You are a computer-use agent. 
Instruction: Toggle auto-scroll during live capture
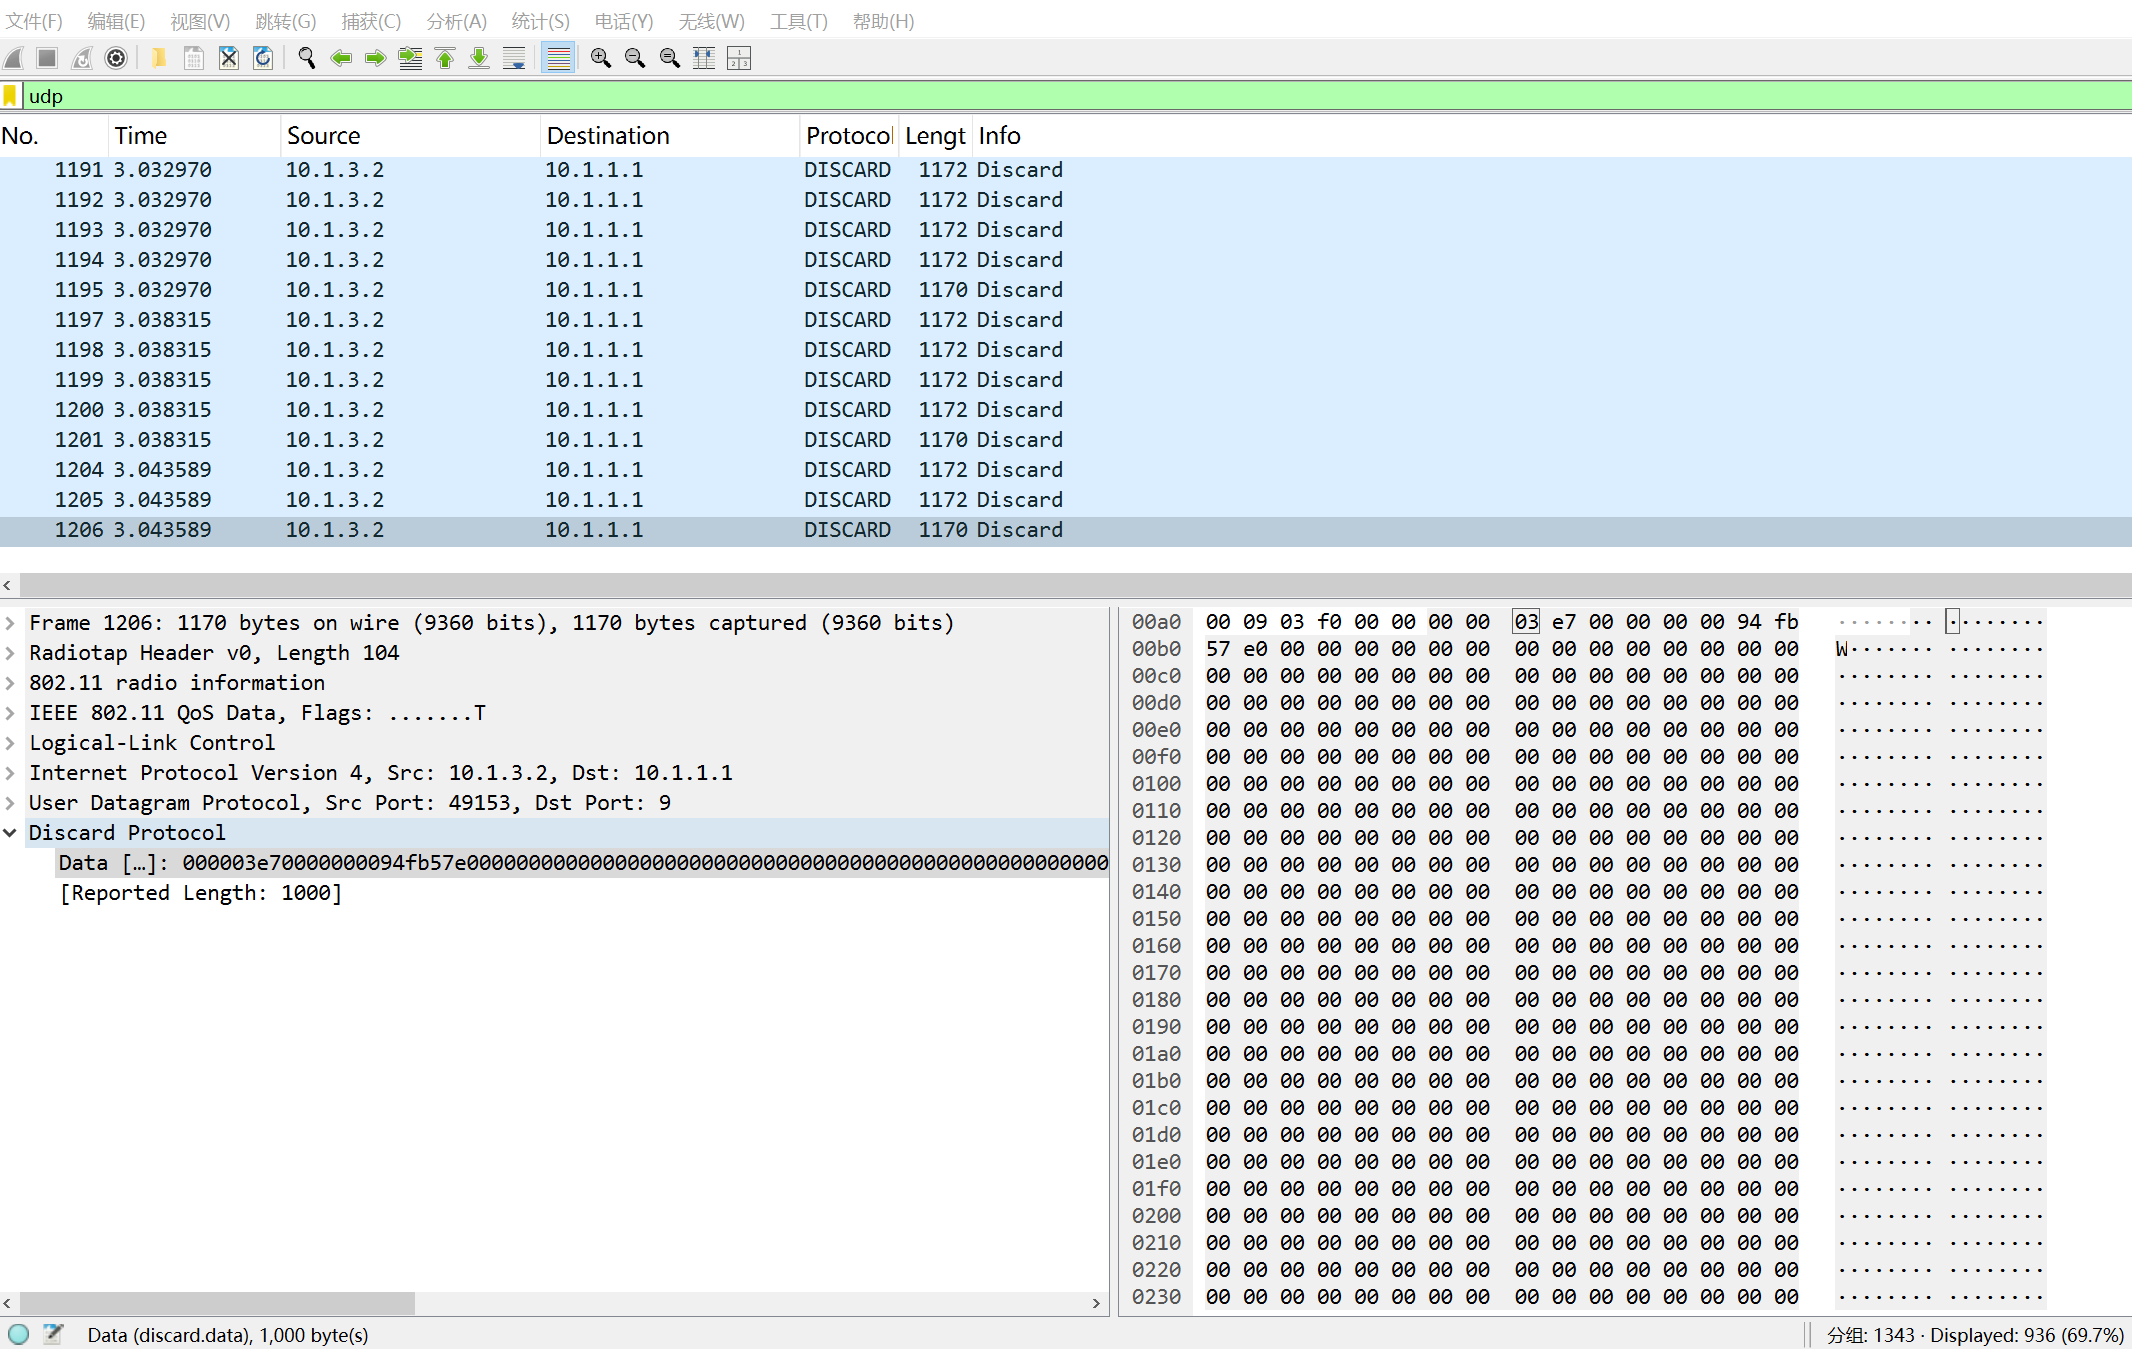[x=514, y=58]
